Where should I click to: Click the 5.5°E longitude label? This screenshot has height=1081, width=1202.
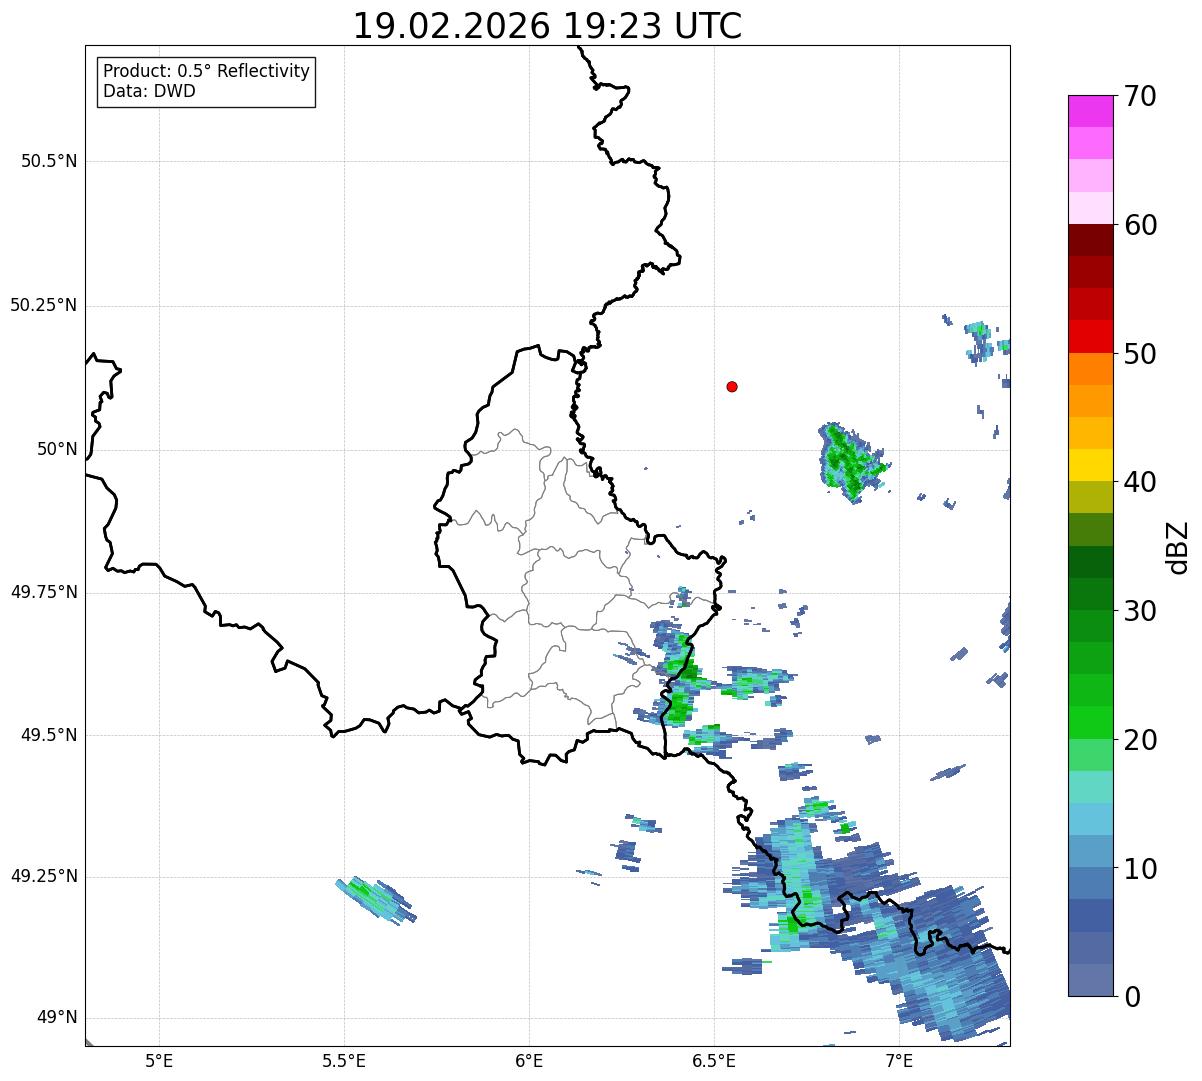[344, 1061]
